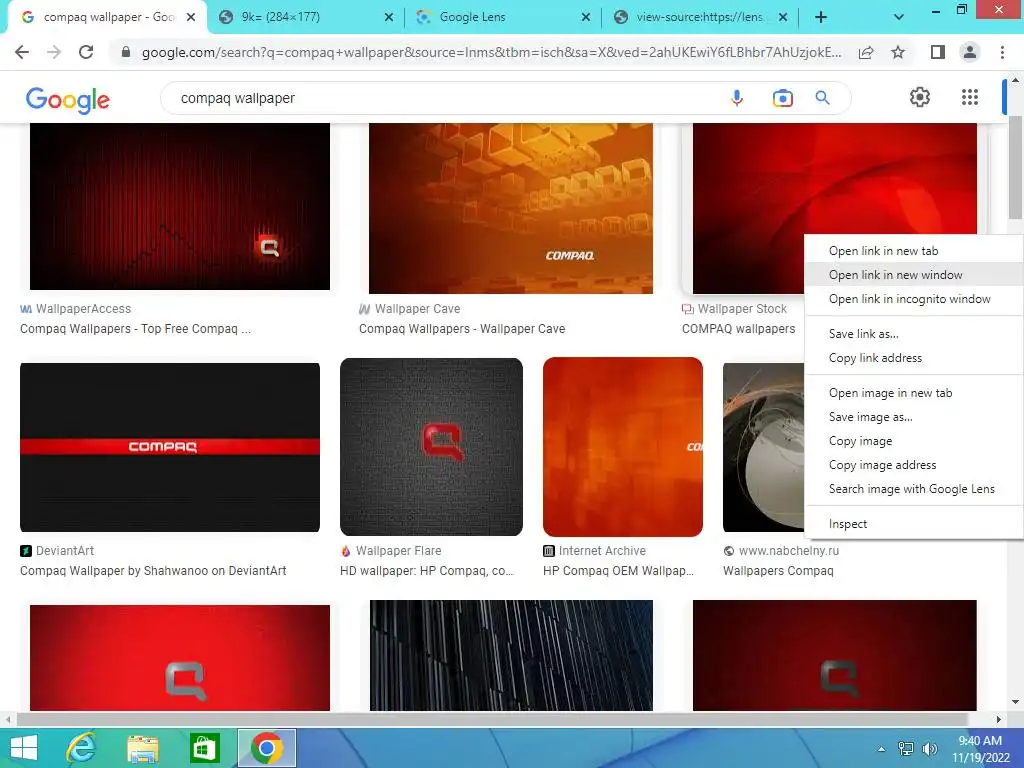Close the compaq wallpaper tab
1024x768 pixels.
click(191, 17)
